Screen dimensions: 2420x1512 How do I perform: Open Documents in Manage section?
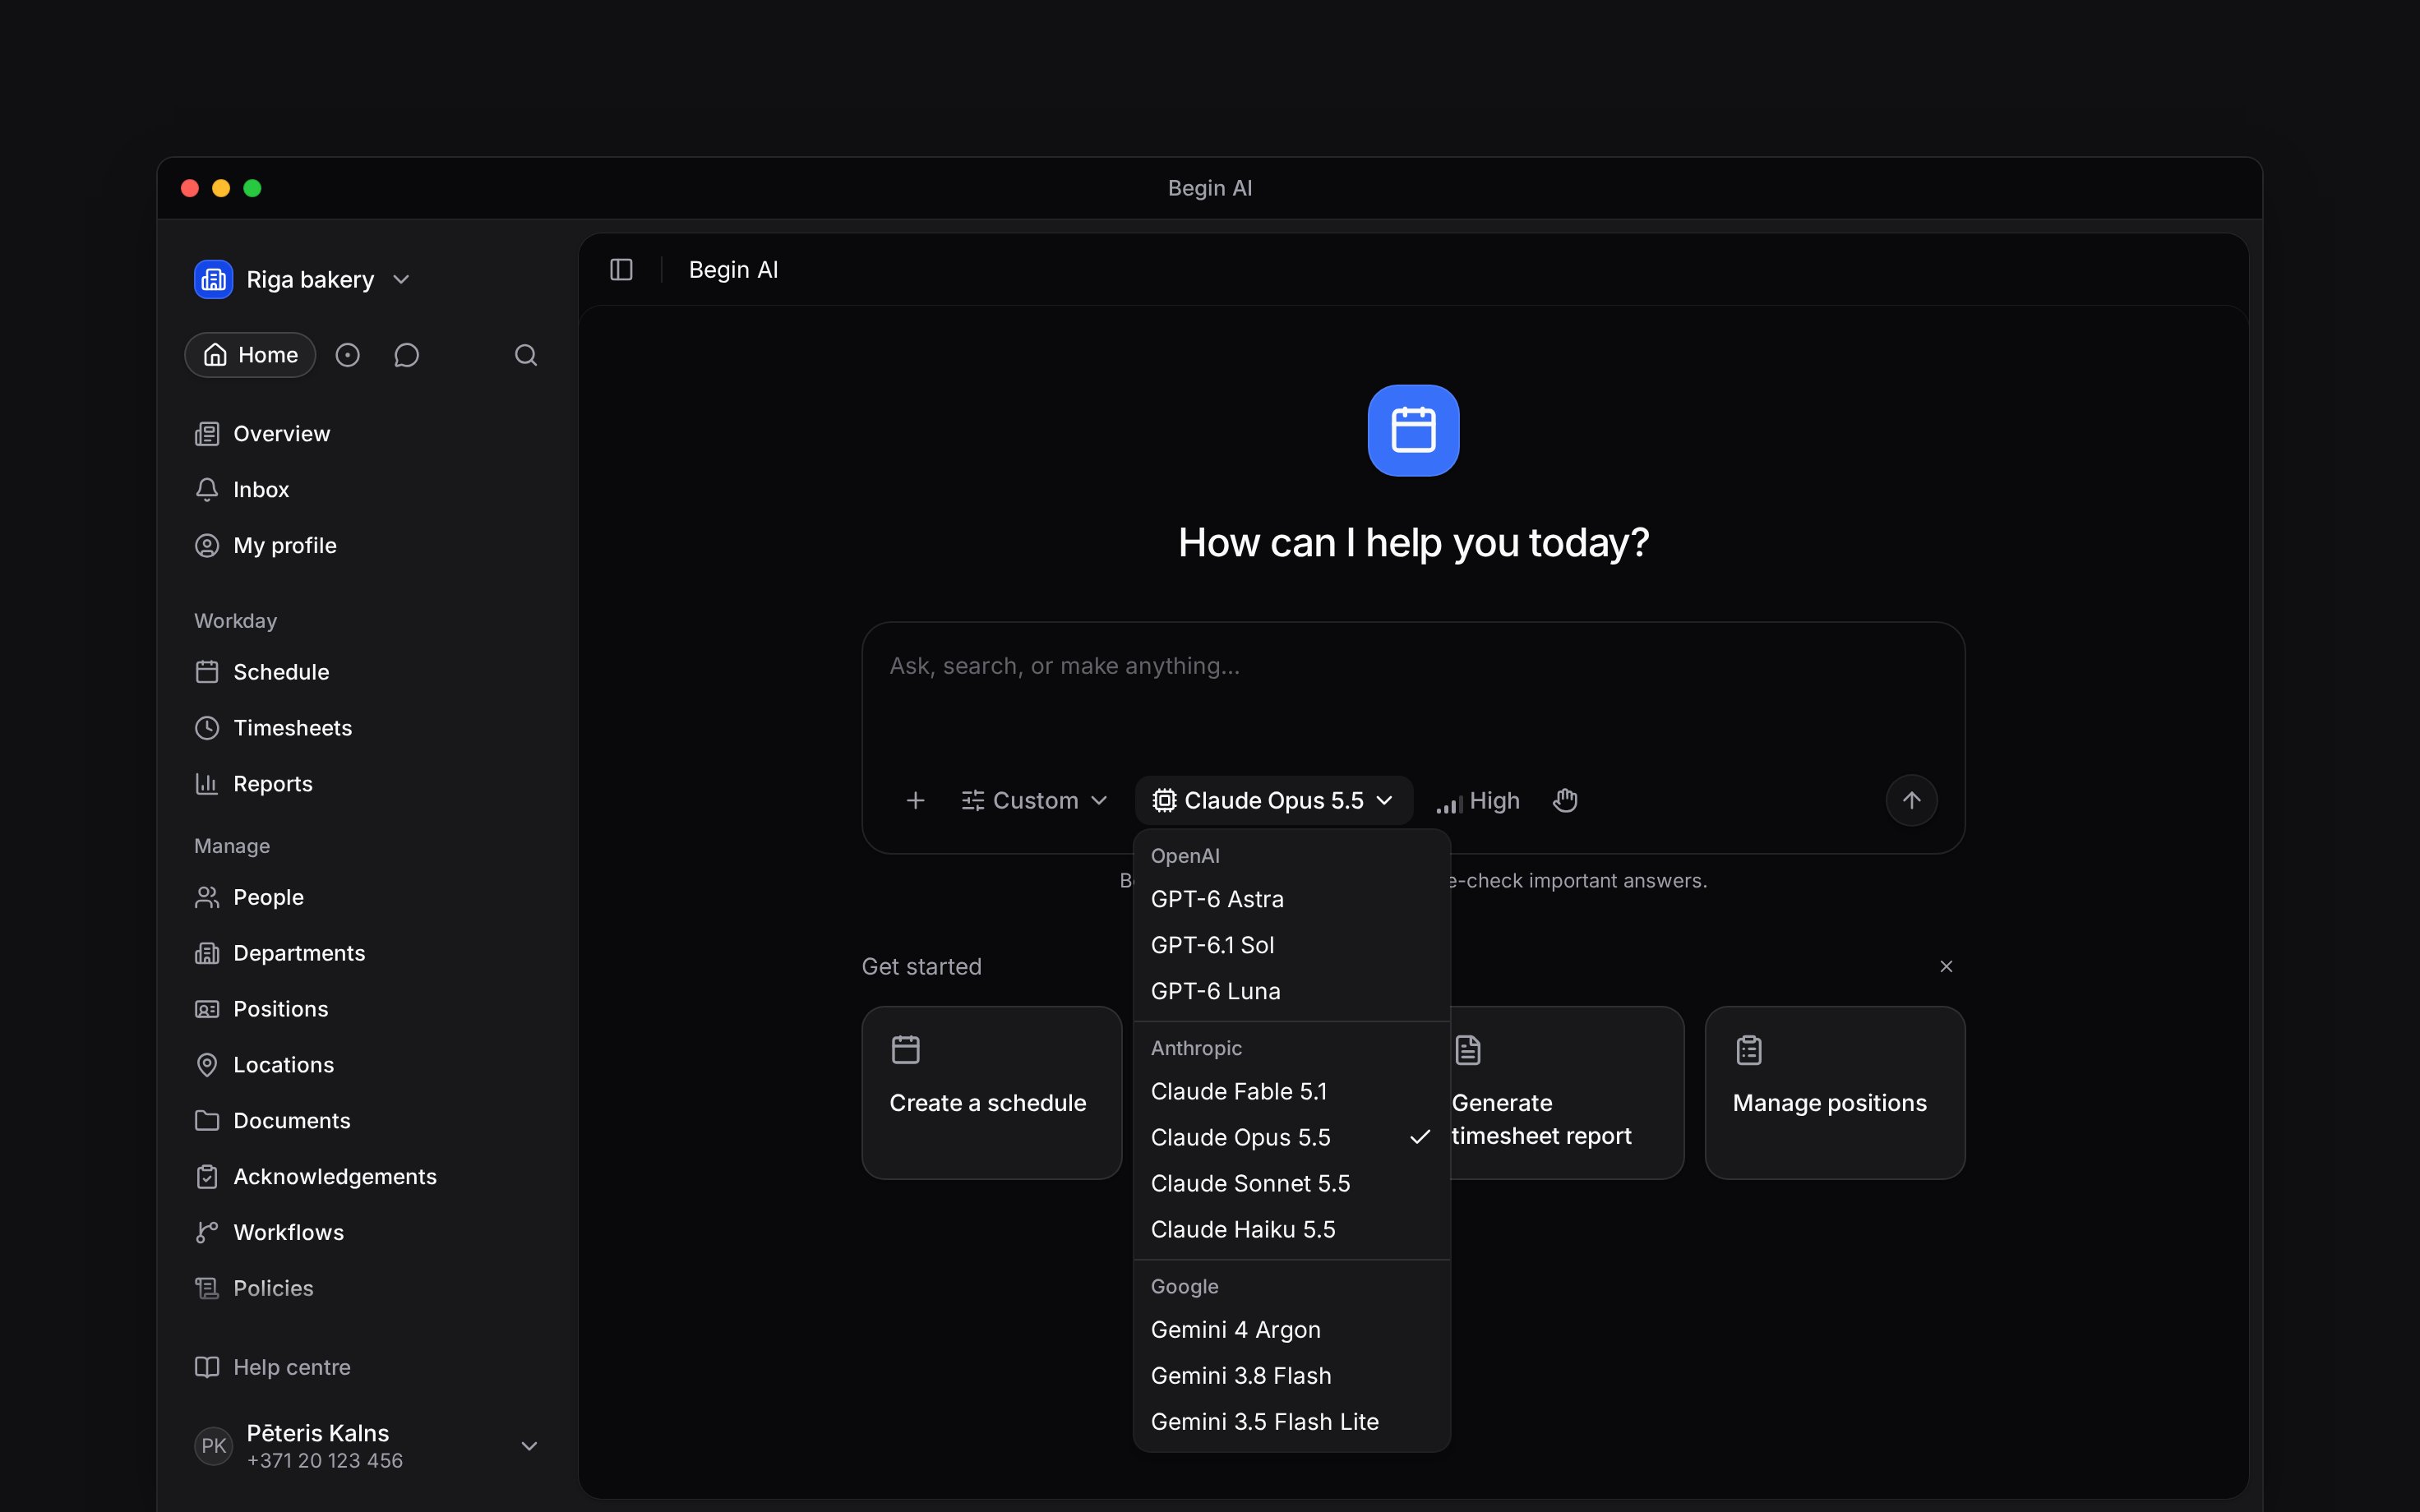click(368, 1121)
